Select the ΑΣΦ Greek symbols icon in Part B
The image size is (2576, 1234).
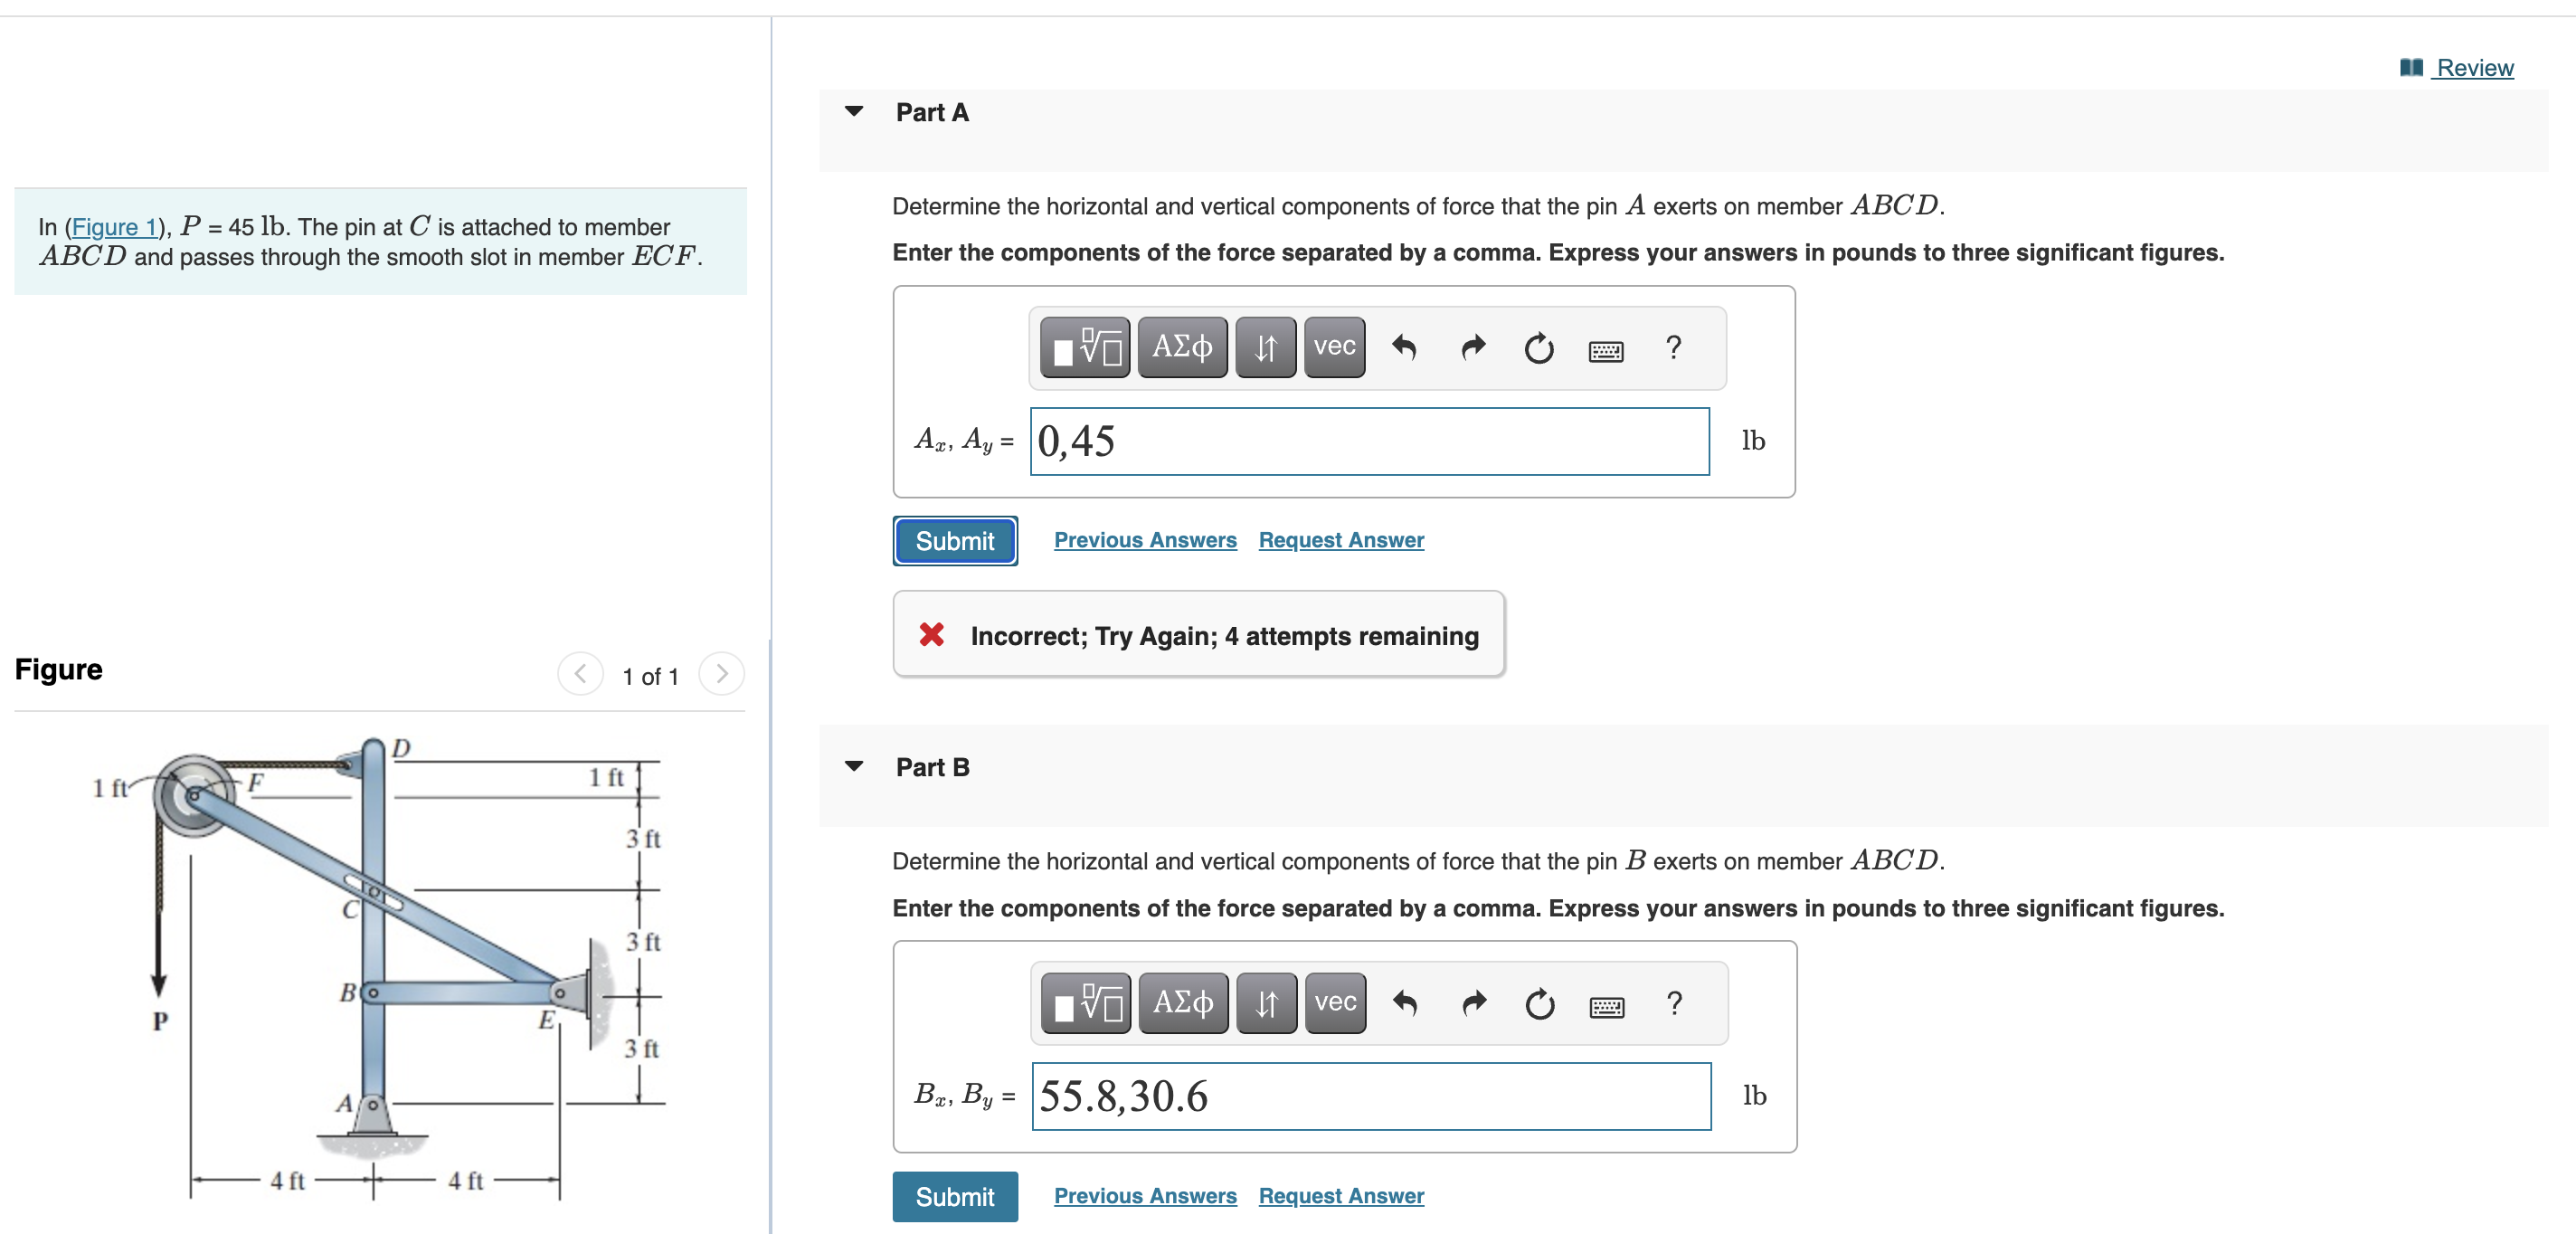click(x=1183, y=1003)
